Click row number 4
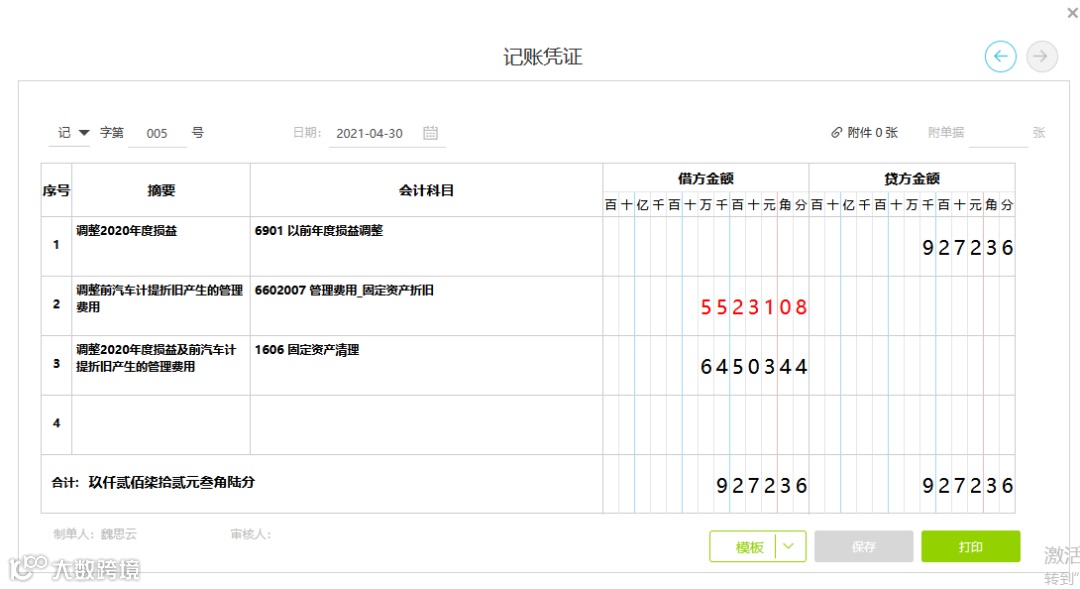1080x589 pixels. tap(56, 423)
